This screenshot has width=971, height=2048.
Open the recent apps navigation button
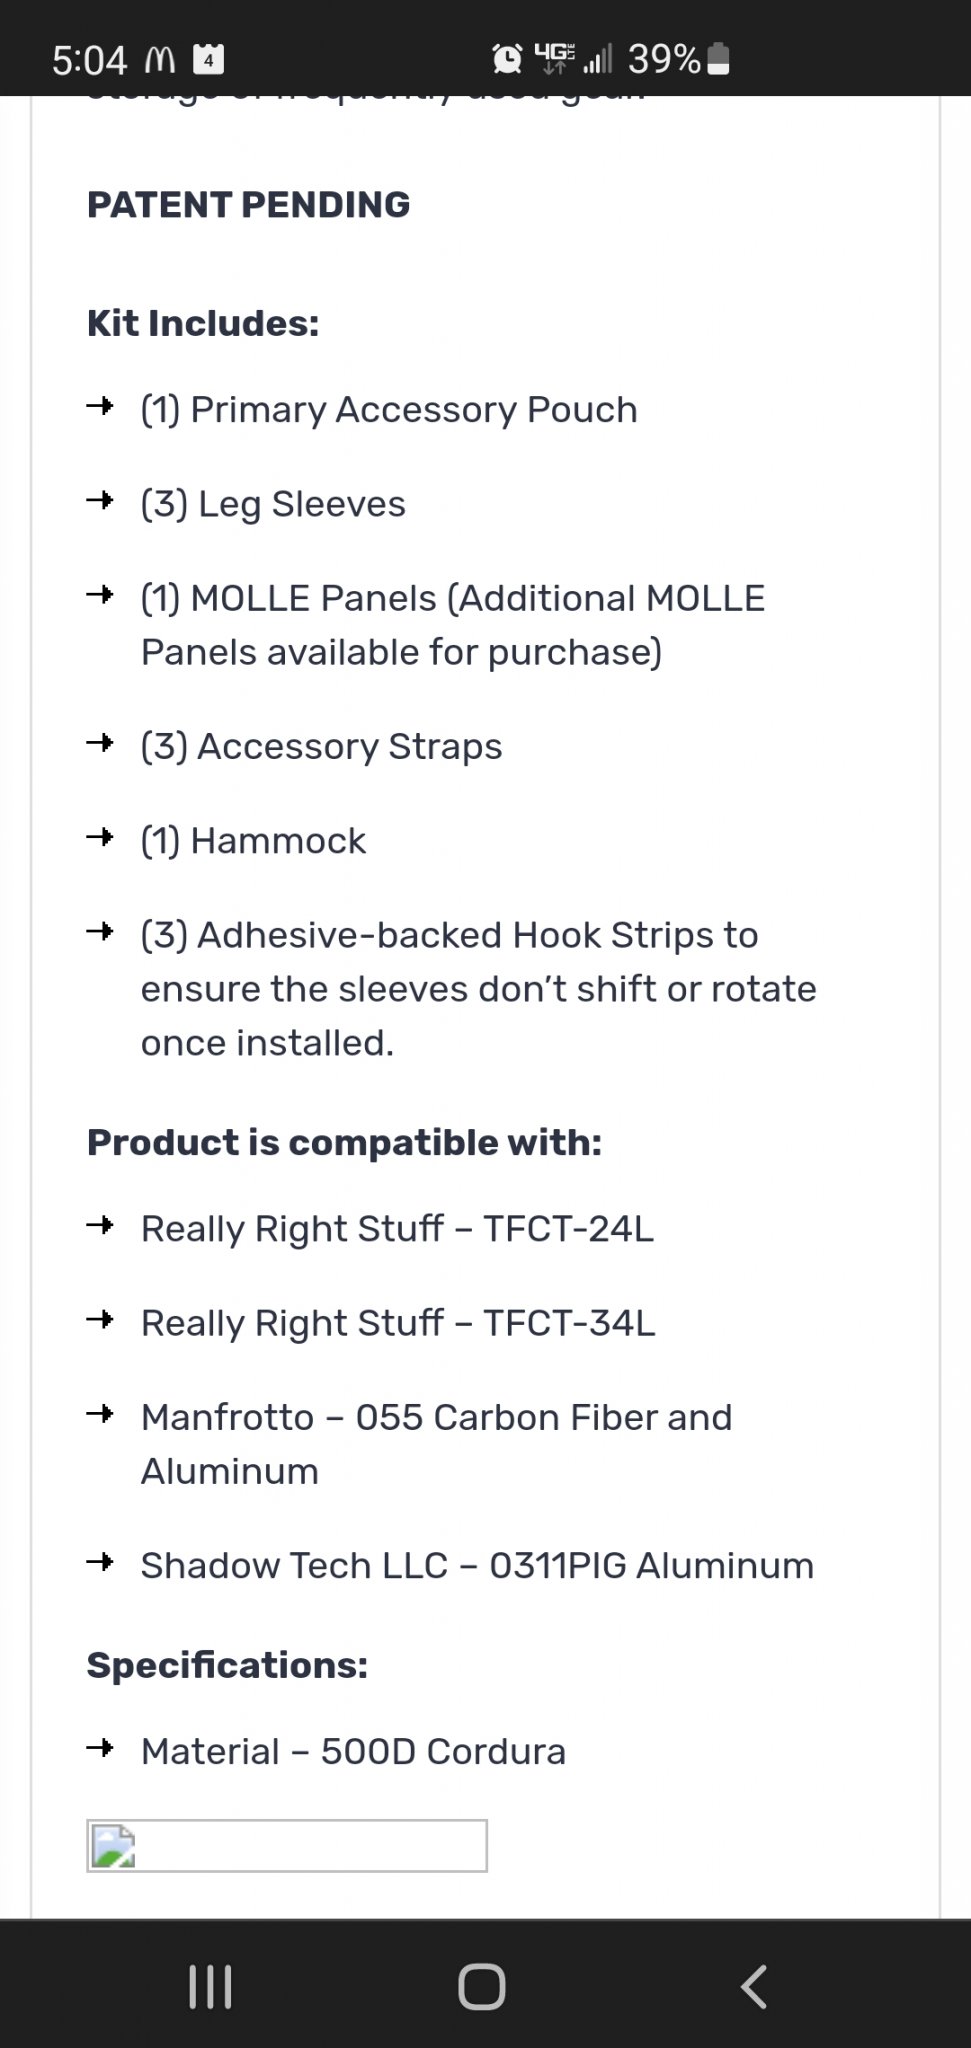point(210,1986)
